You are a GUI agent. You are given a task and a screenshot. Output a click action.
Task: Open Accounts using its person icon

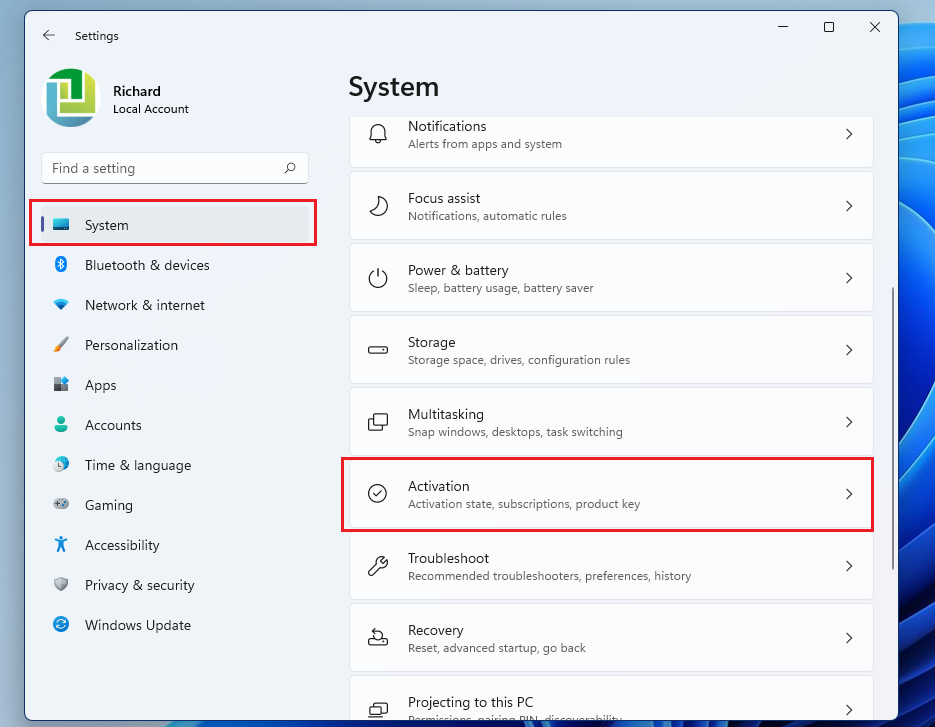(60, 425)
